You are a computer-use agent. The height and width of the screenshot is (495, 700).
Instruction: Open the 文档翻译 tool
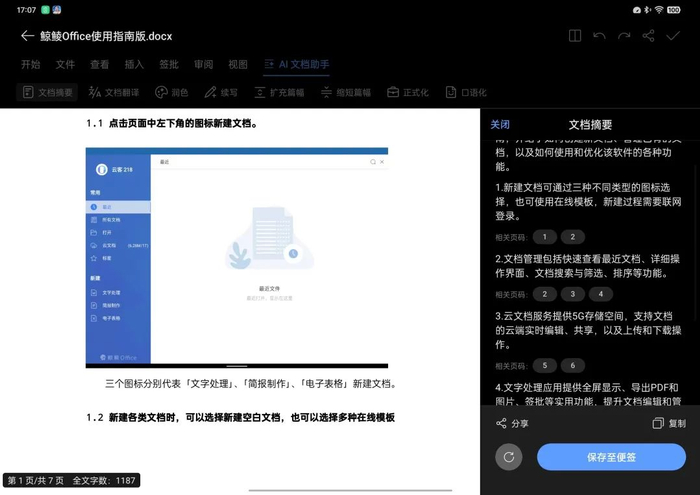[x=114, y=92]
